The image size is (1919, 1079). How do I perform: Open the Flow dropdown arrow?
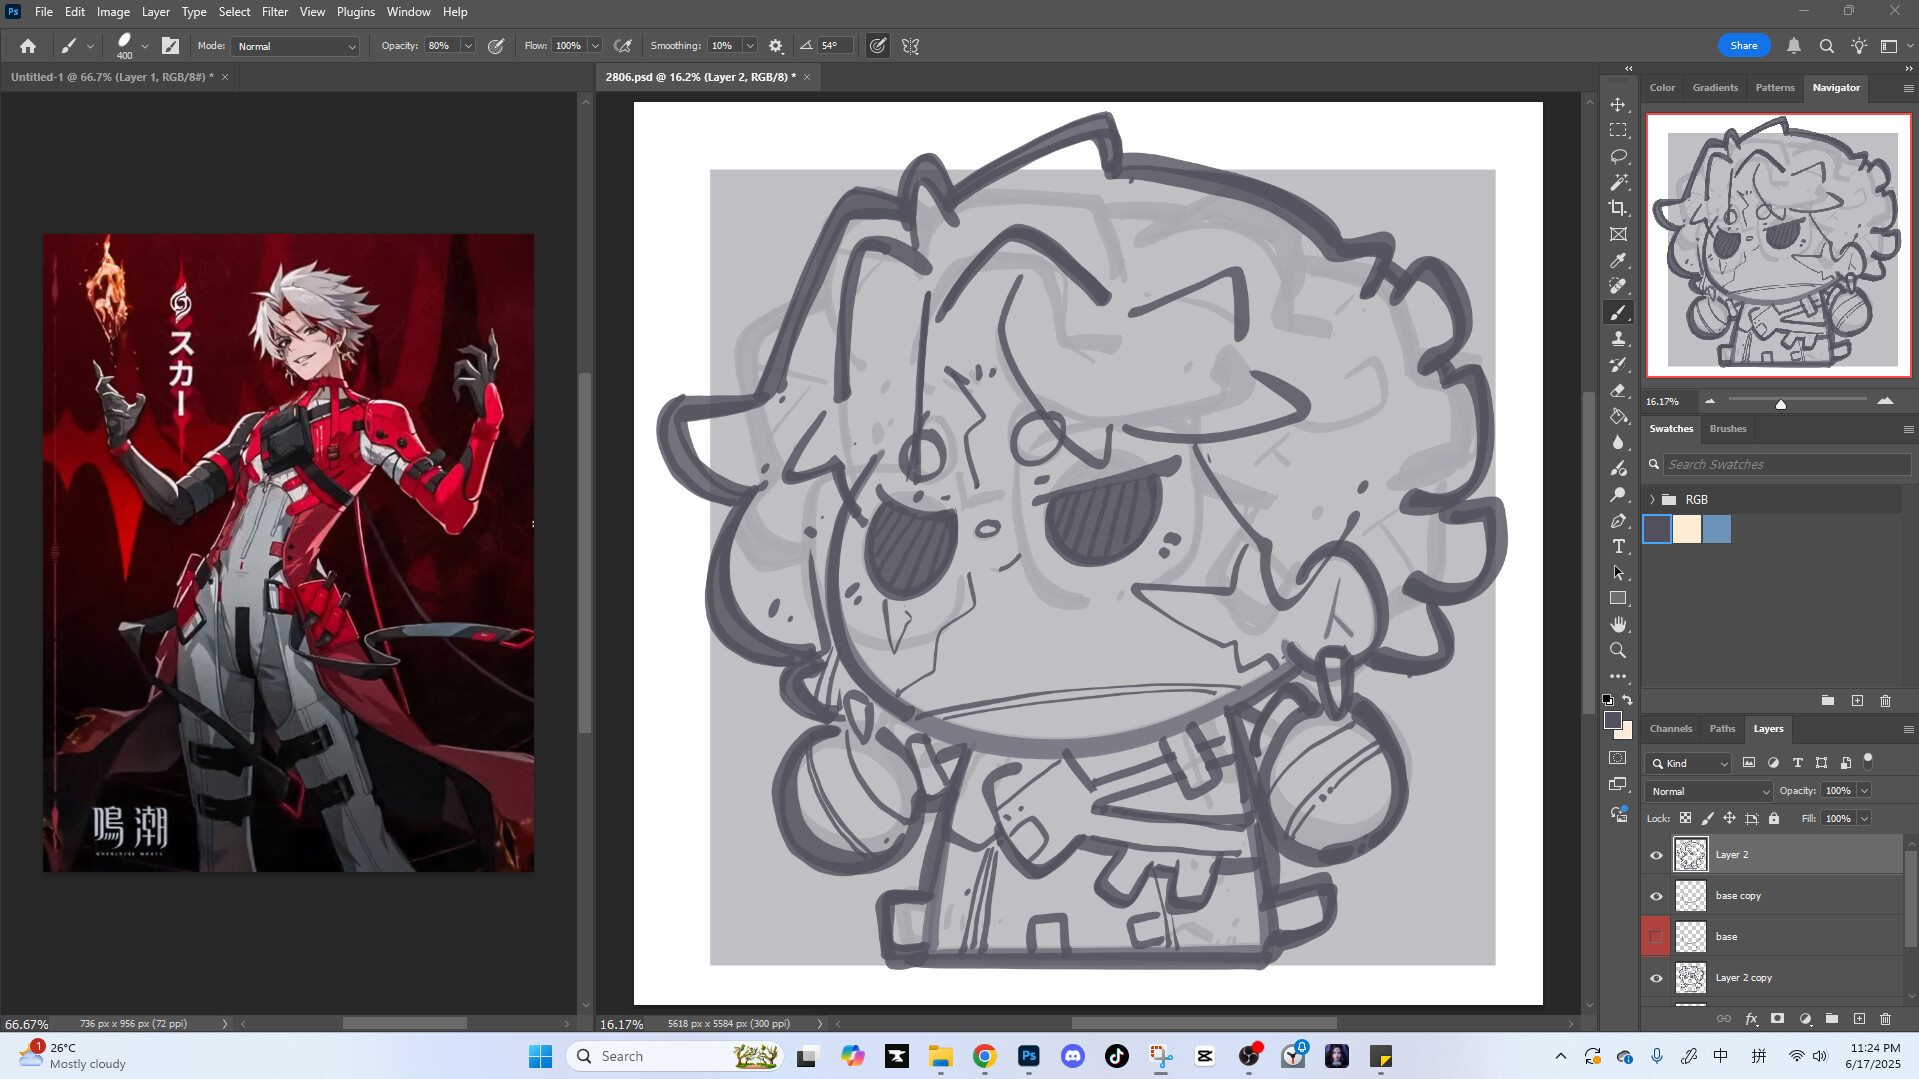coord(595,46)
